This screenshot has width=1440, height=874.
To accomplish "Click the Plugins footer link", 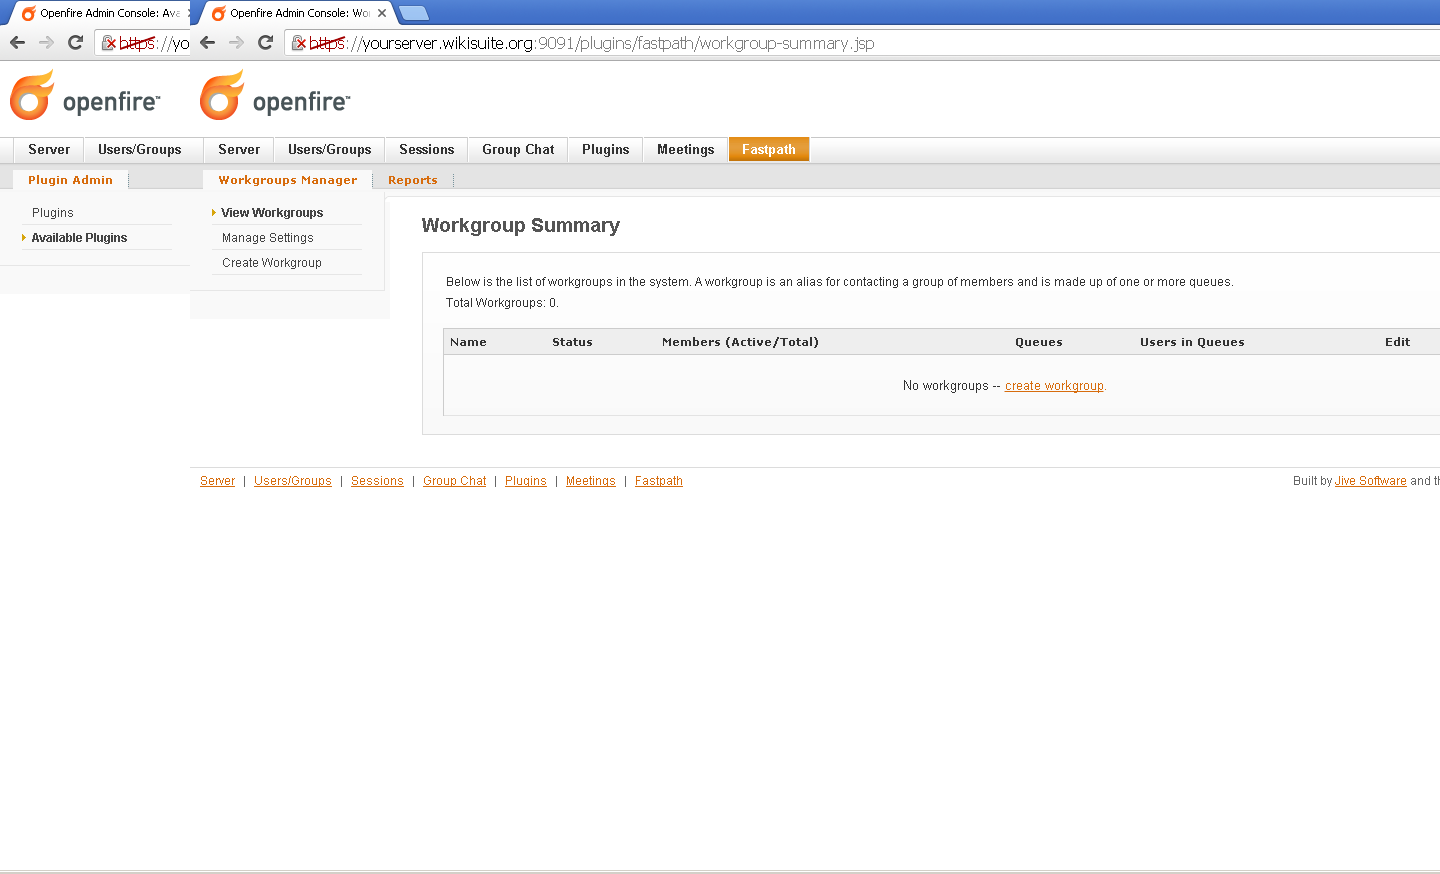I will [525, 481].
